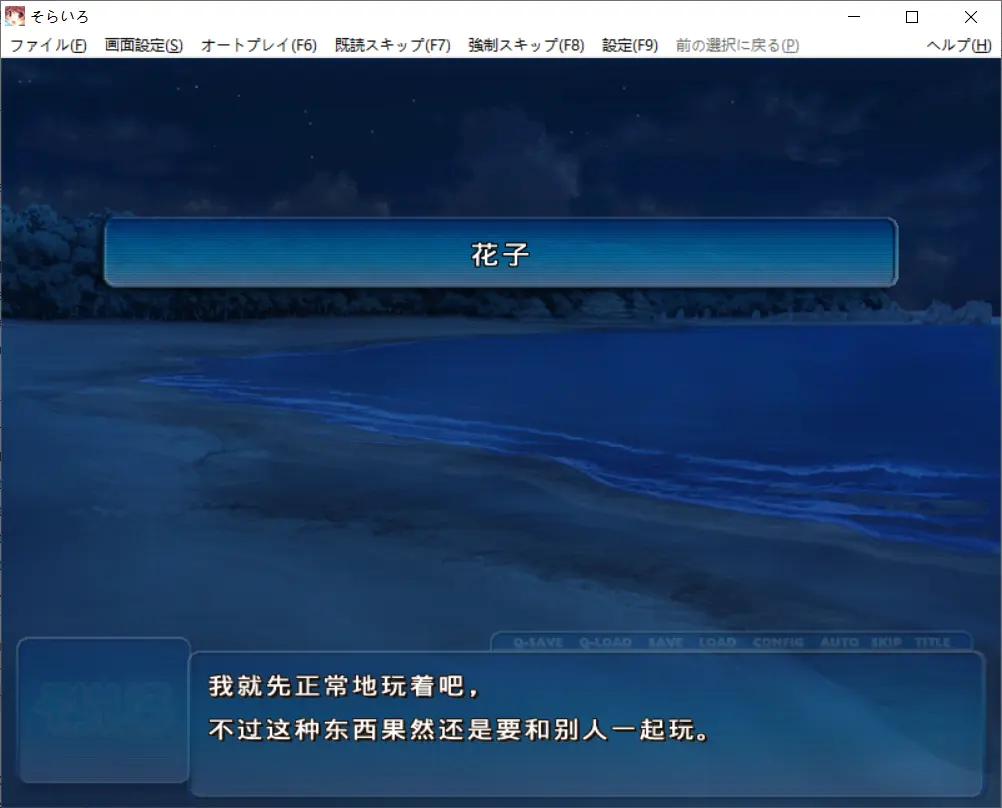Viewport: 1002px width, 808px height.
Task: Toggle SKIP mode on the dialogue bar
Action: click(x=886, y=642)
